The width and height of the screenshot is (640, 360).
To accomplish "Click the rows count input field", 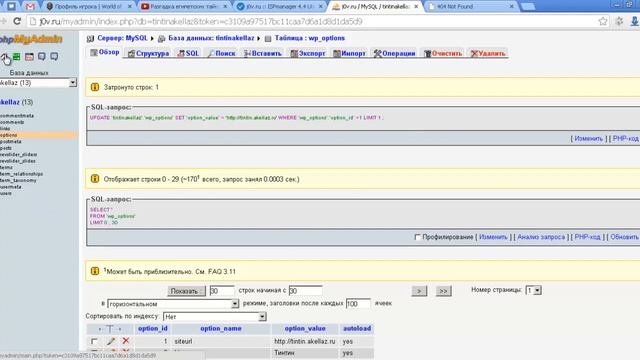I will [222, 291].
